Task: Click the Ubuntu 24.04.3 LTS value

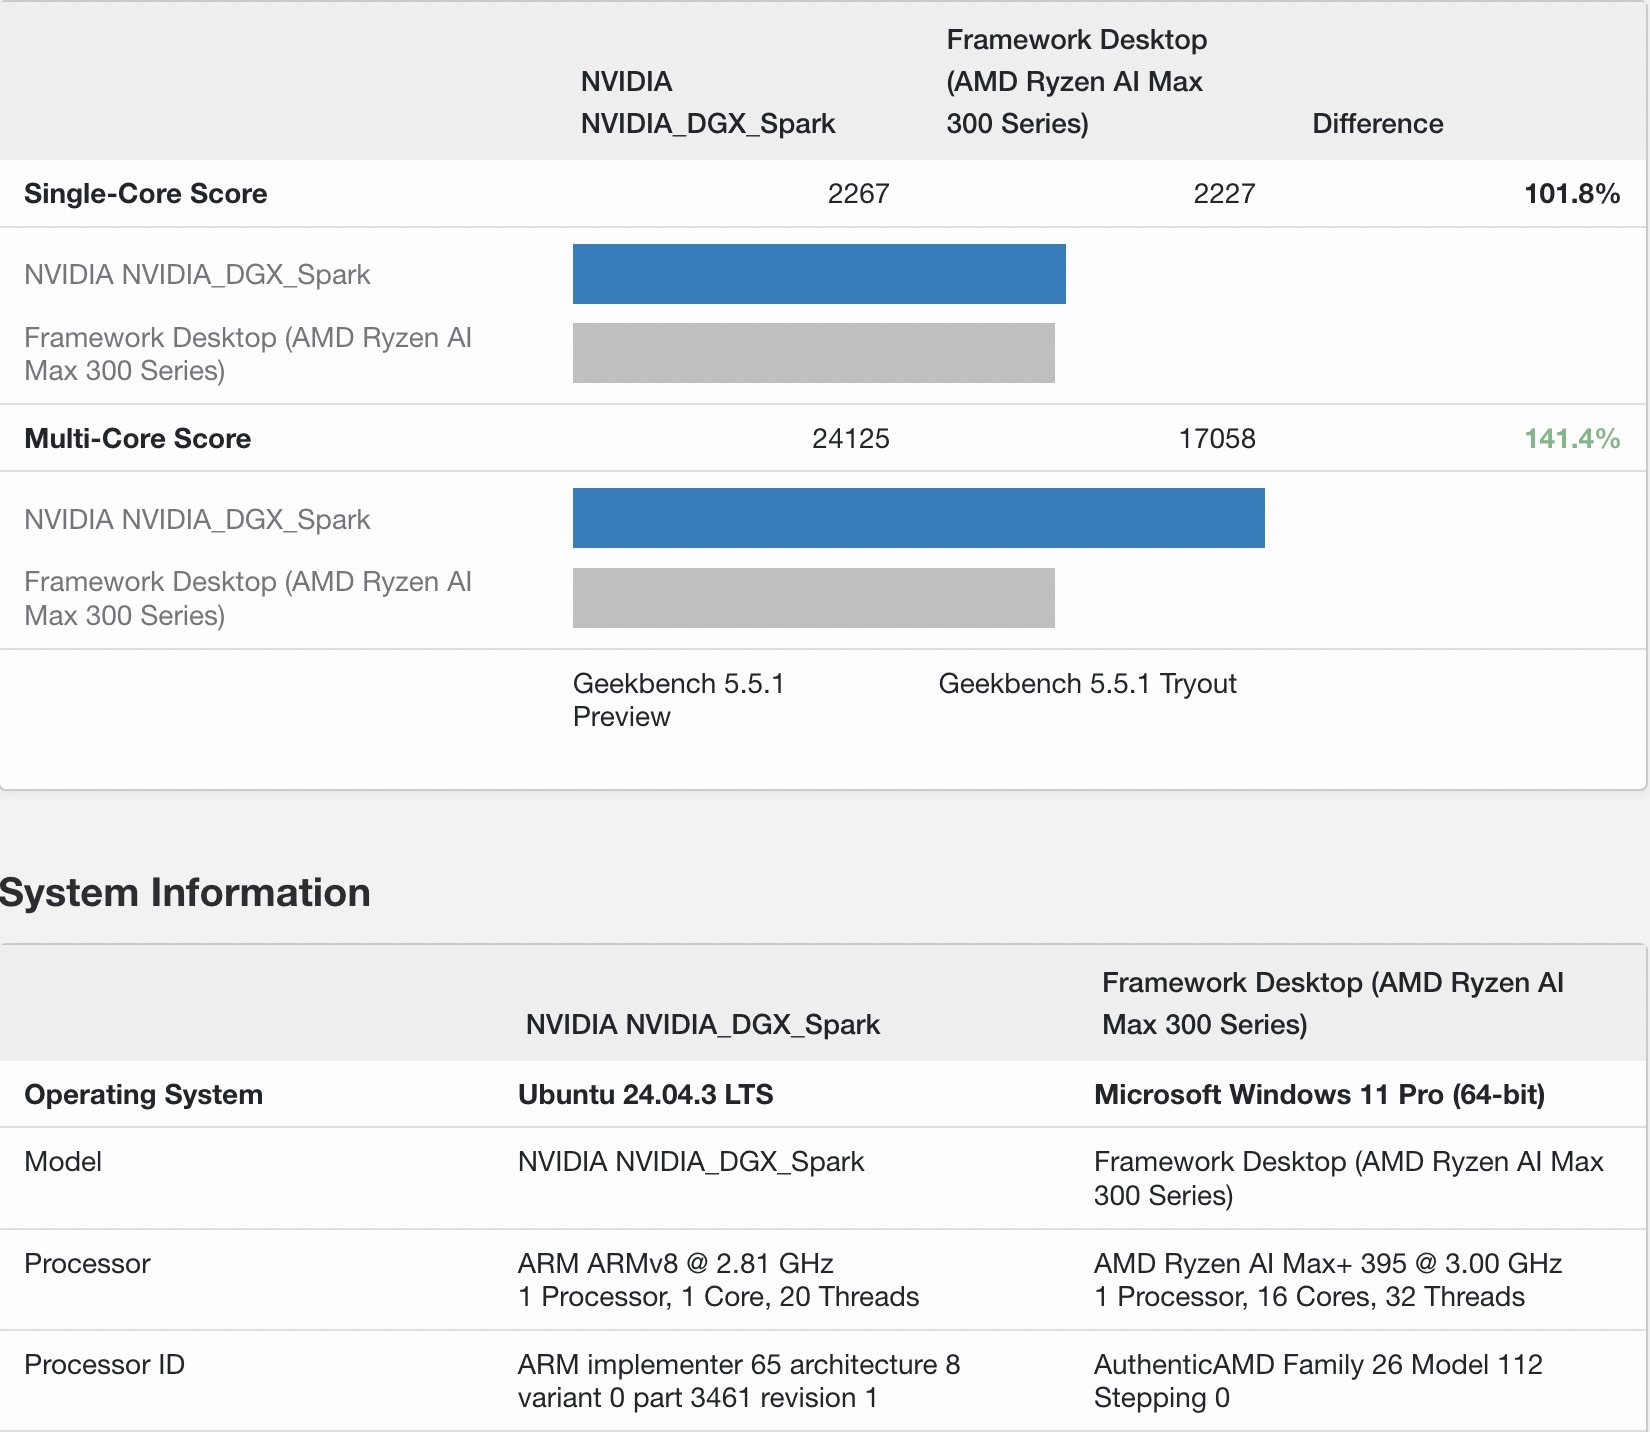Action: click(645, 1095)
